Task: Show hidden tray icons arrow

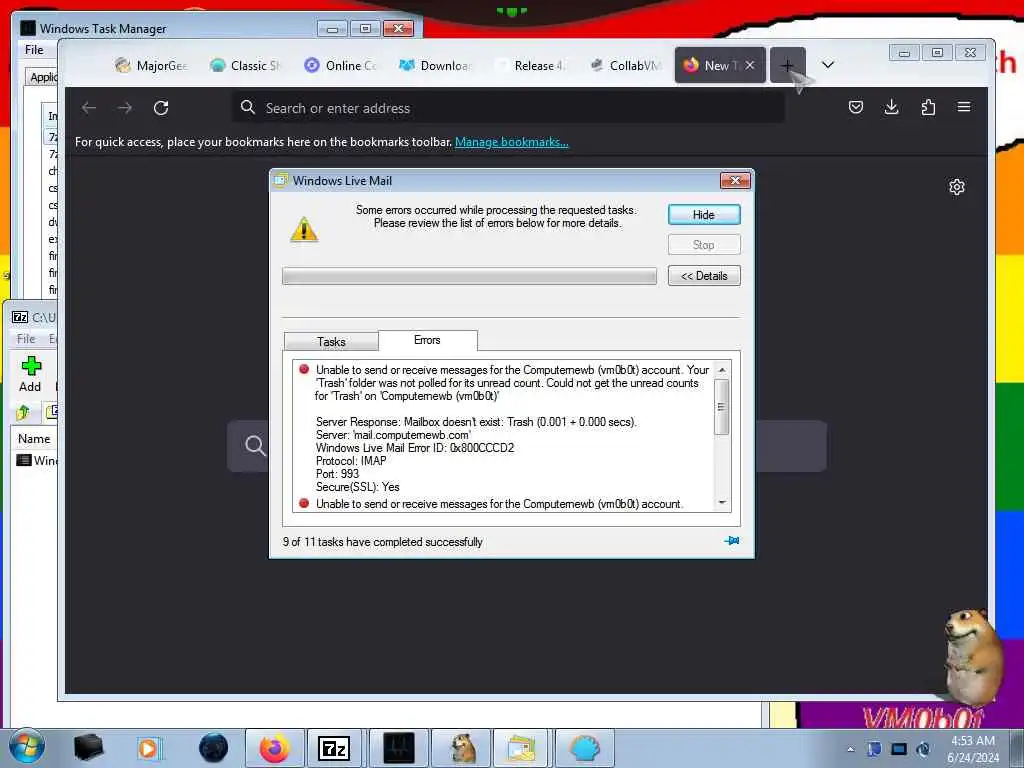Action: click(x=850, y=749)
